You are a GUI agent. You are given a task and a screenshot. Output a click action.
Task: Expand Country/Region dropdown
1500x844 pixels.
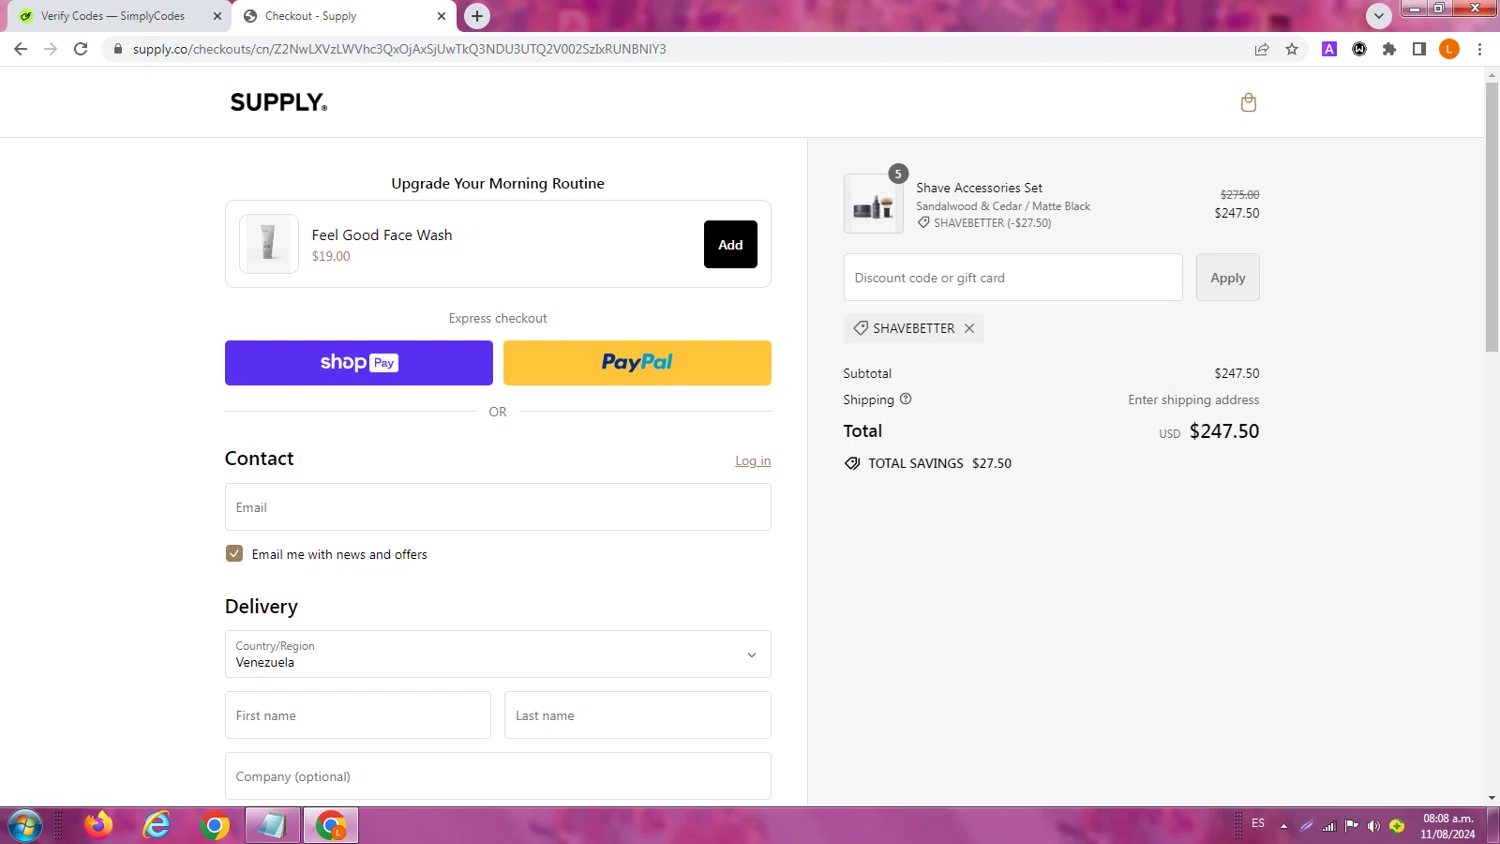click(x=498, y=654)
